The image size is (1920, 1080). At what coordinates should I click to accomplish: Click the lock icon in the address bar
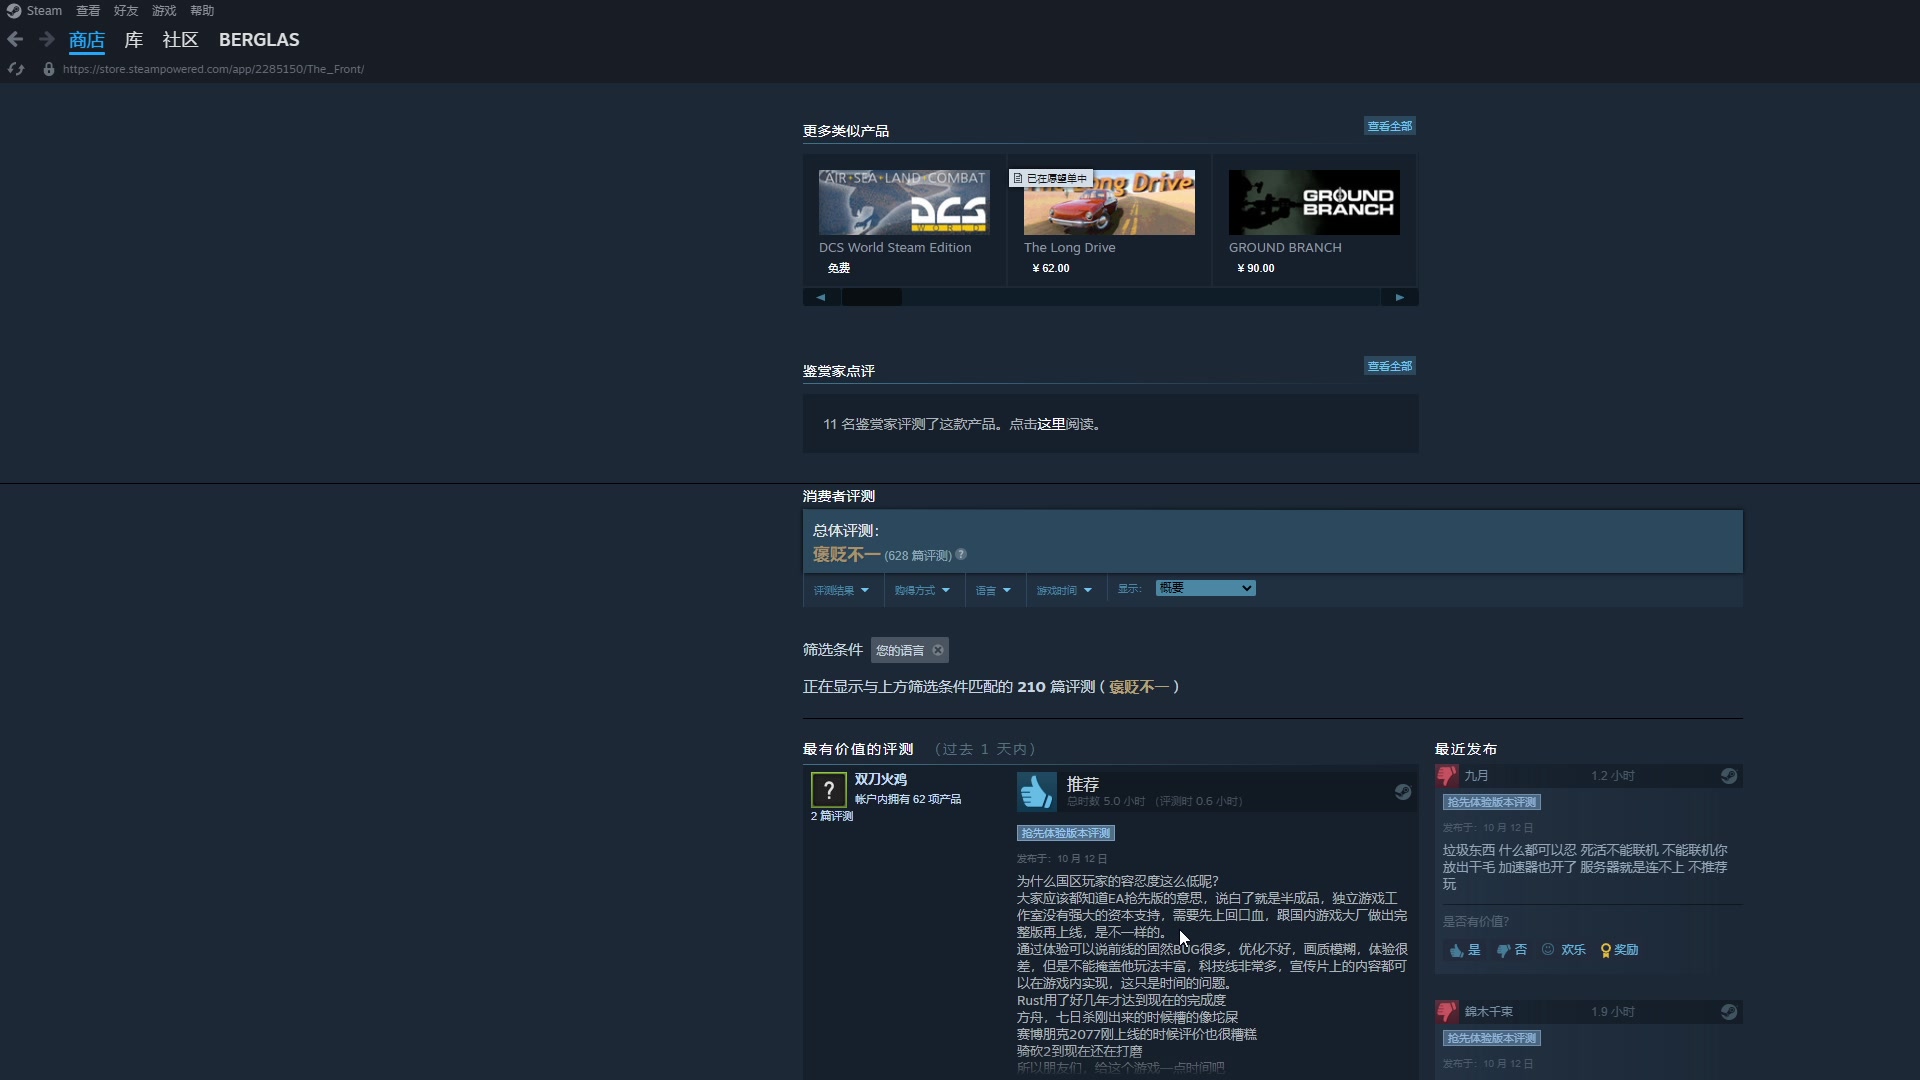click(x=48, y=69)
